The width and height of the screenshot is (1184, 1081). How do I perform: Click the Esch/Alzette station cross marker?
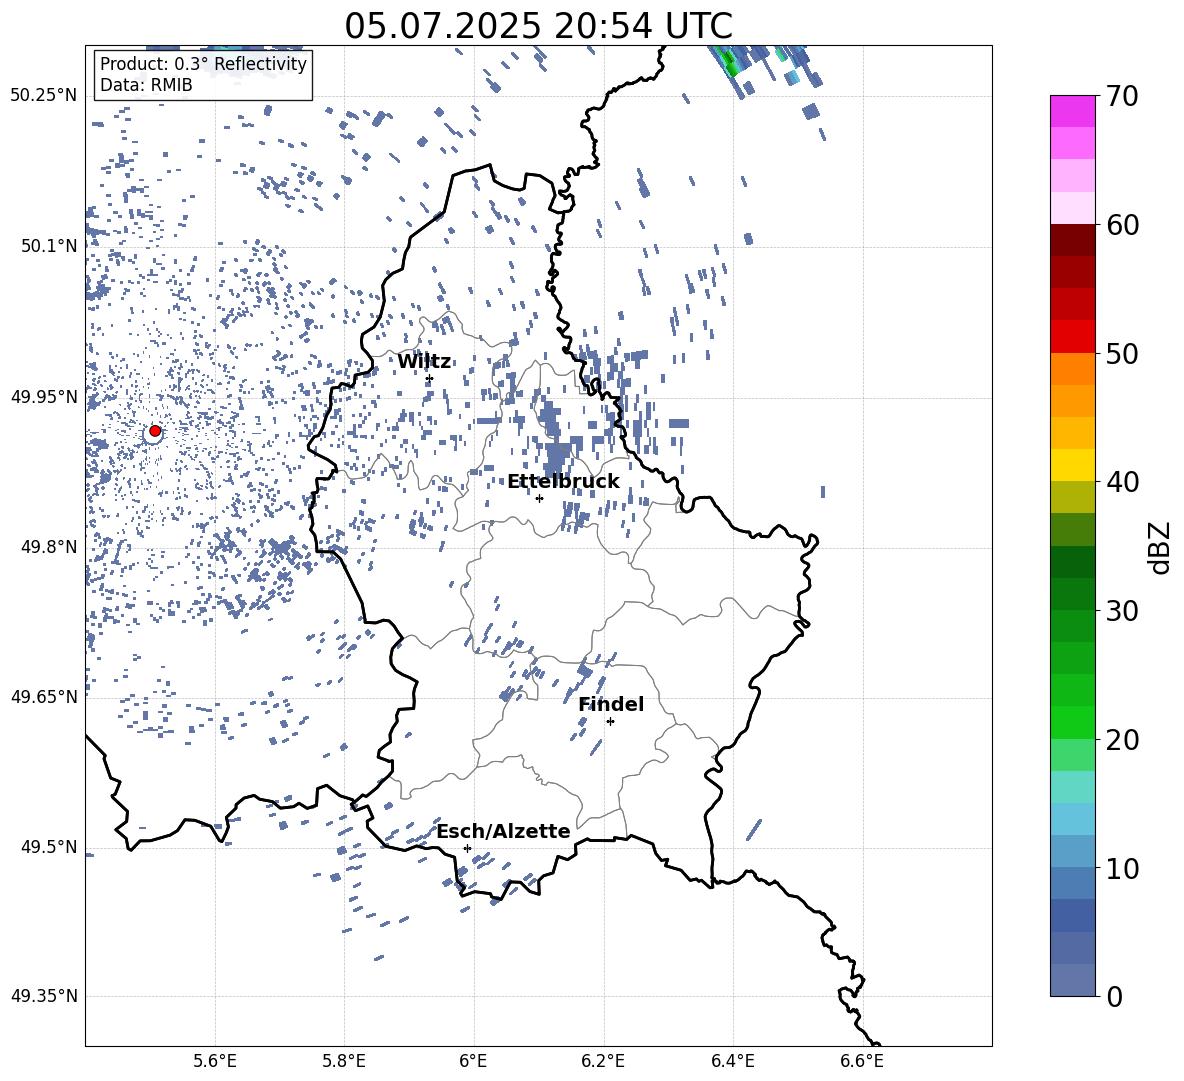tap(467, 848)
